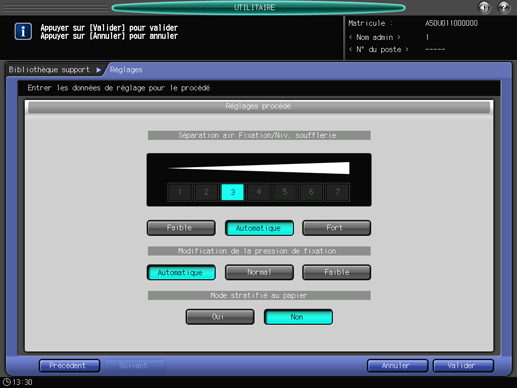
Task: Click the arrow after Bibliothèque support
Action: [99, 70]
